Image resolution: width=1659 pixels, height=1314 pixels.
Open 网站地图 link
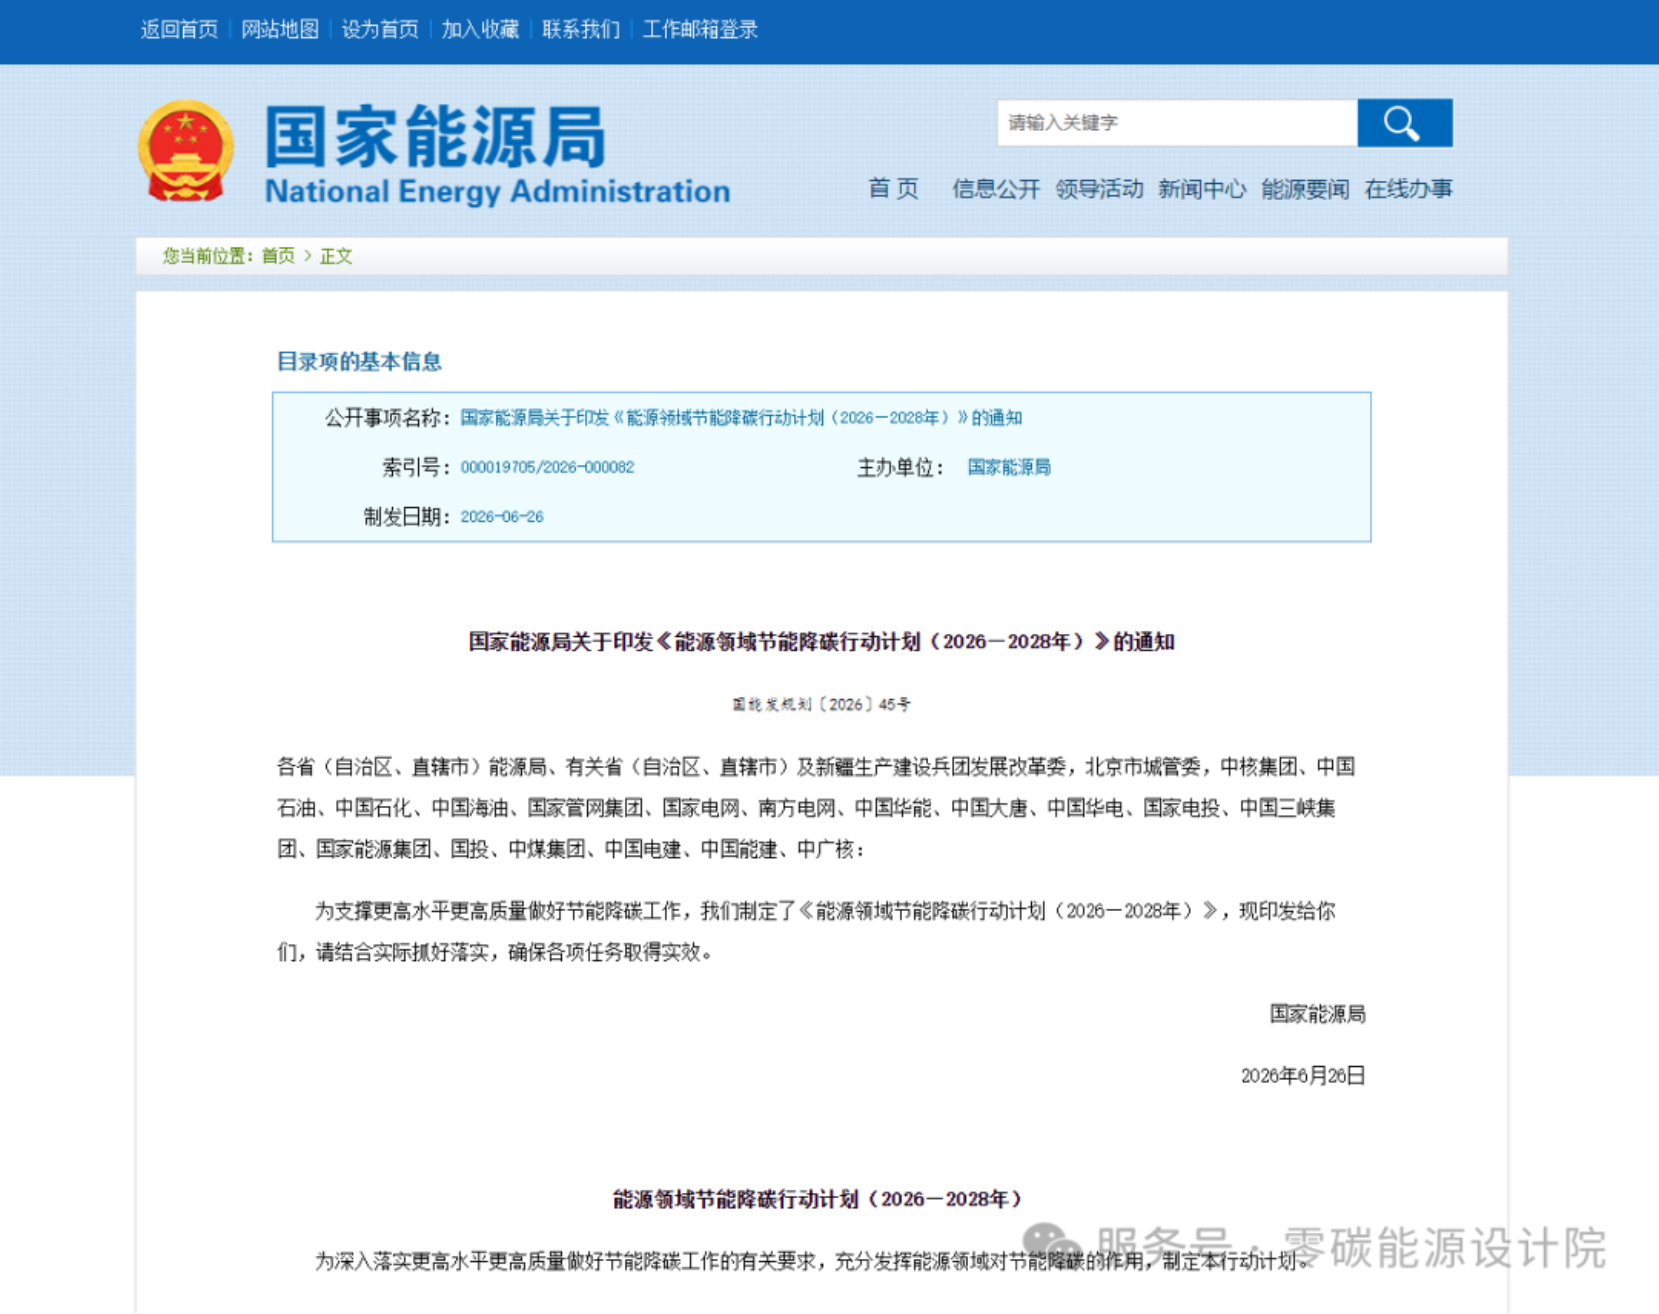280,30
